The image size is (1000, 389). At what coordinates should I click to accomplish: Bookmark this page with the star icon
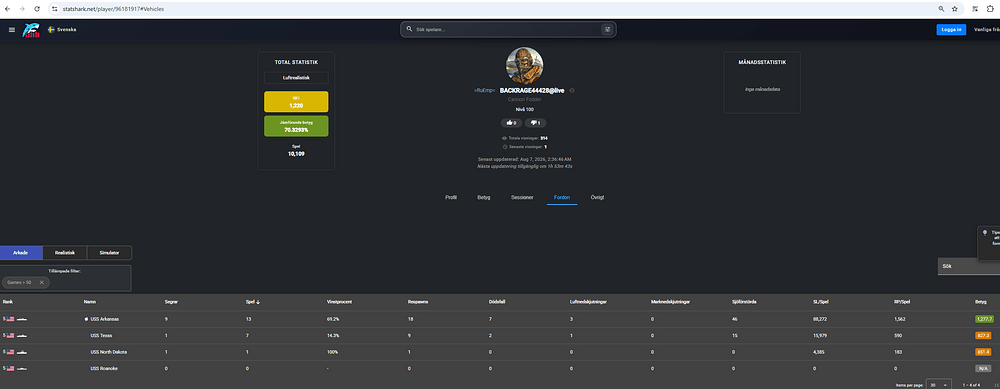tap(955, 9)
